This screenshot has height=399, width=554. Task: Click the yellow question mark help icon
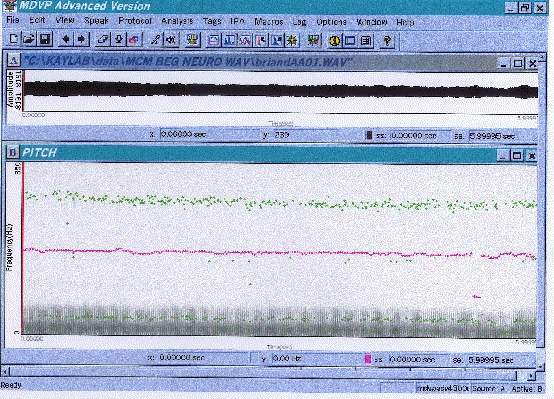[x=388, y=41]
